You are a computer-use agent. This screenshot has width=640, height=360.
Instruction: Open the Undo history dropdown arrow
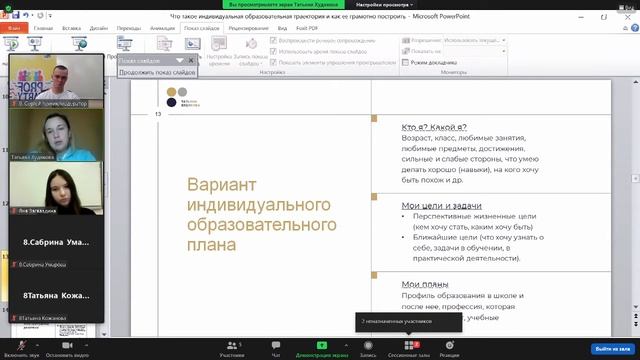[32, 16]
